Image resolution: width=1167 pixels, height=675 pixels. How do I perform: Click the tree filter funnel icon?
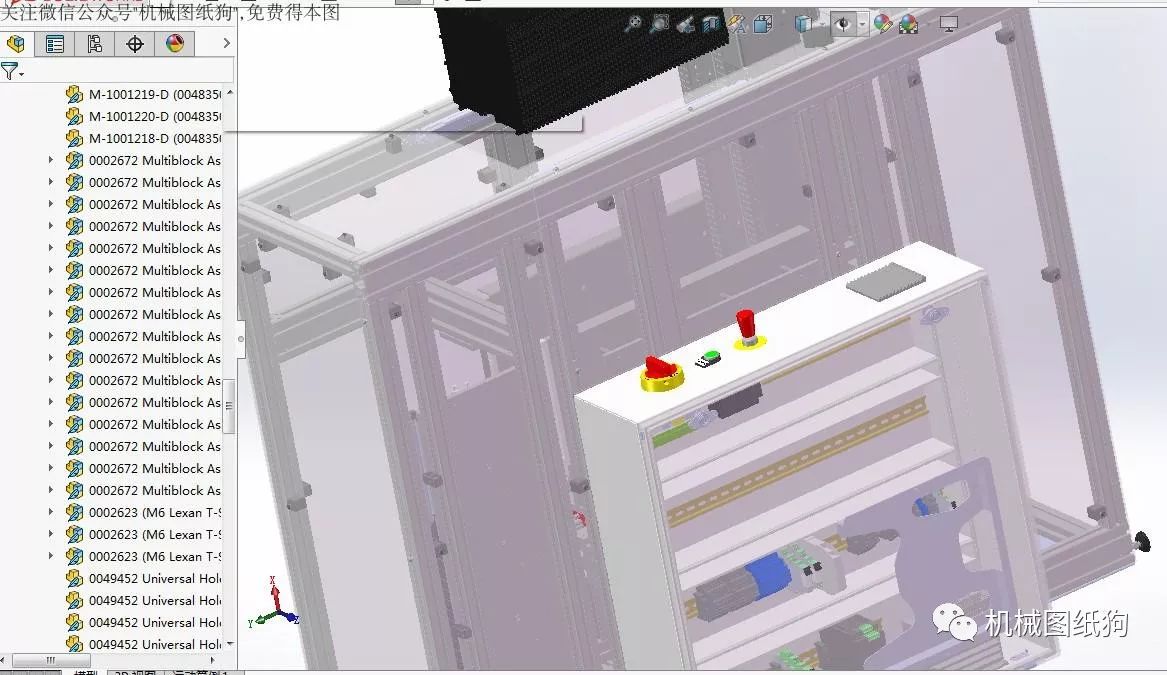(9, 71)
